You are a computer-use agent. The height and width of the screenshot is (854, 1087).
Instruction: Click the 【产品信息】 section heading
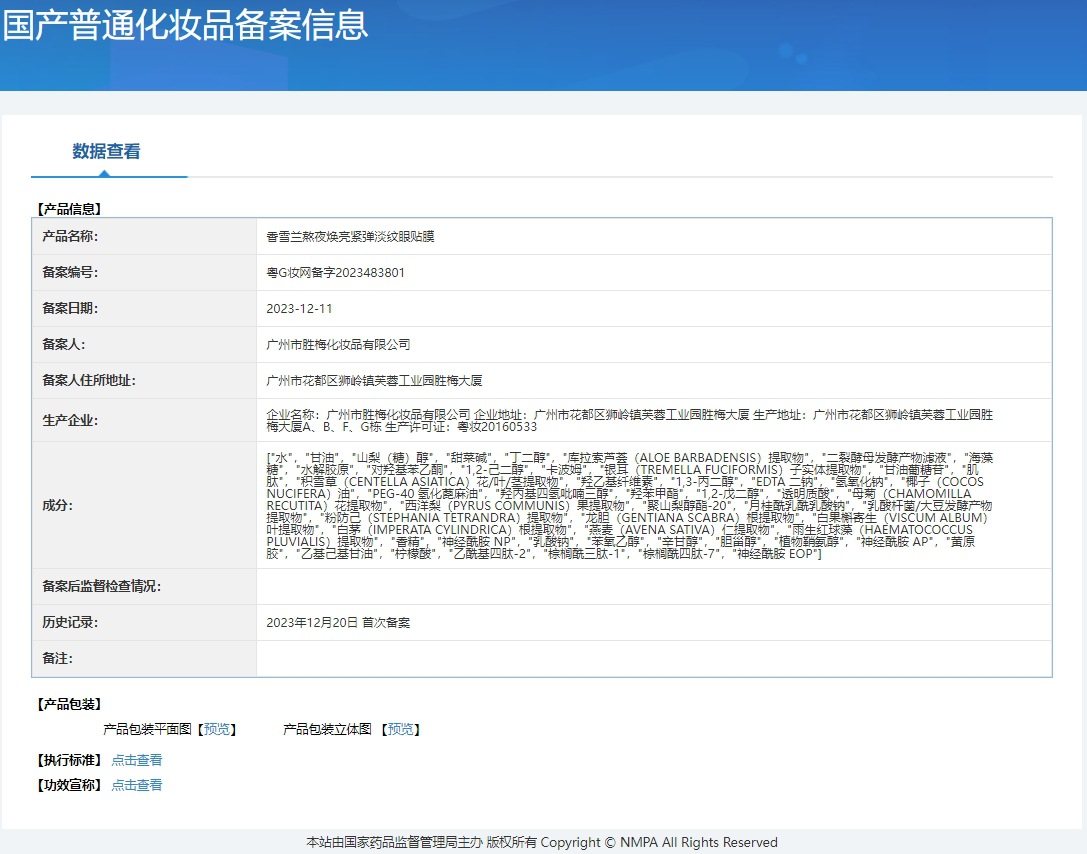(x=69, y=209)
